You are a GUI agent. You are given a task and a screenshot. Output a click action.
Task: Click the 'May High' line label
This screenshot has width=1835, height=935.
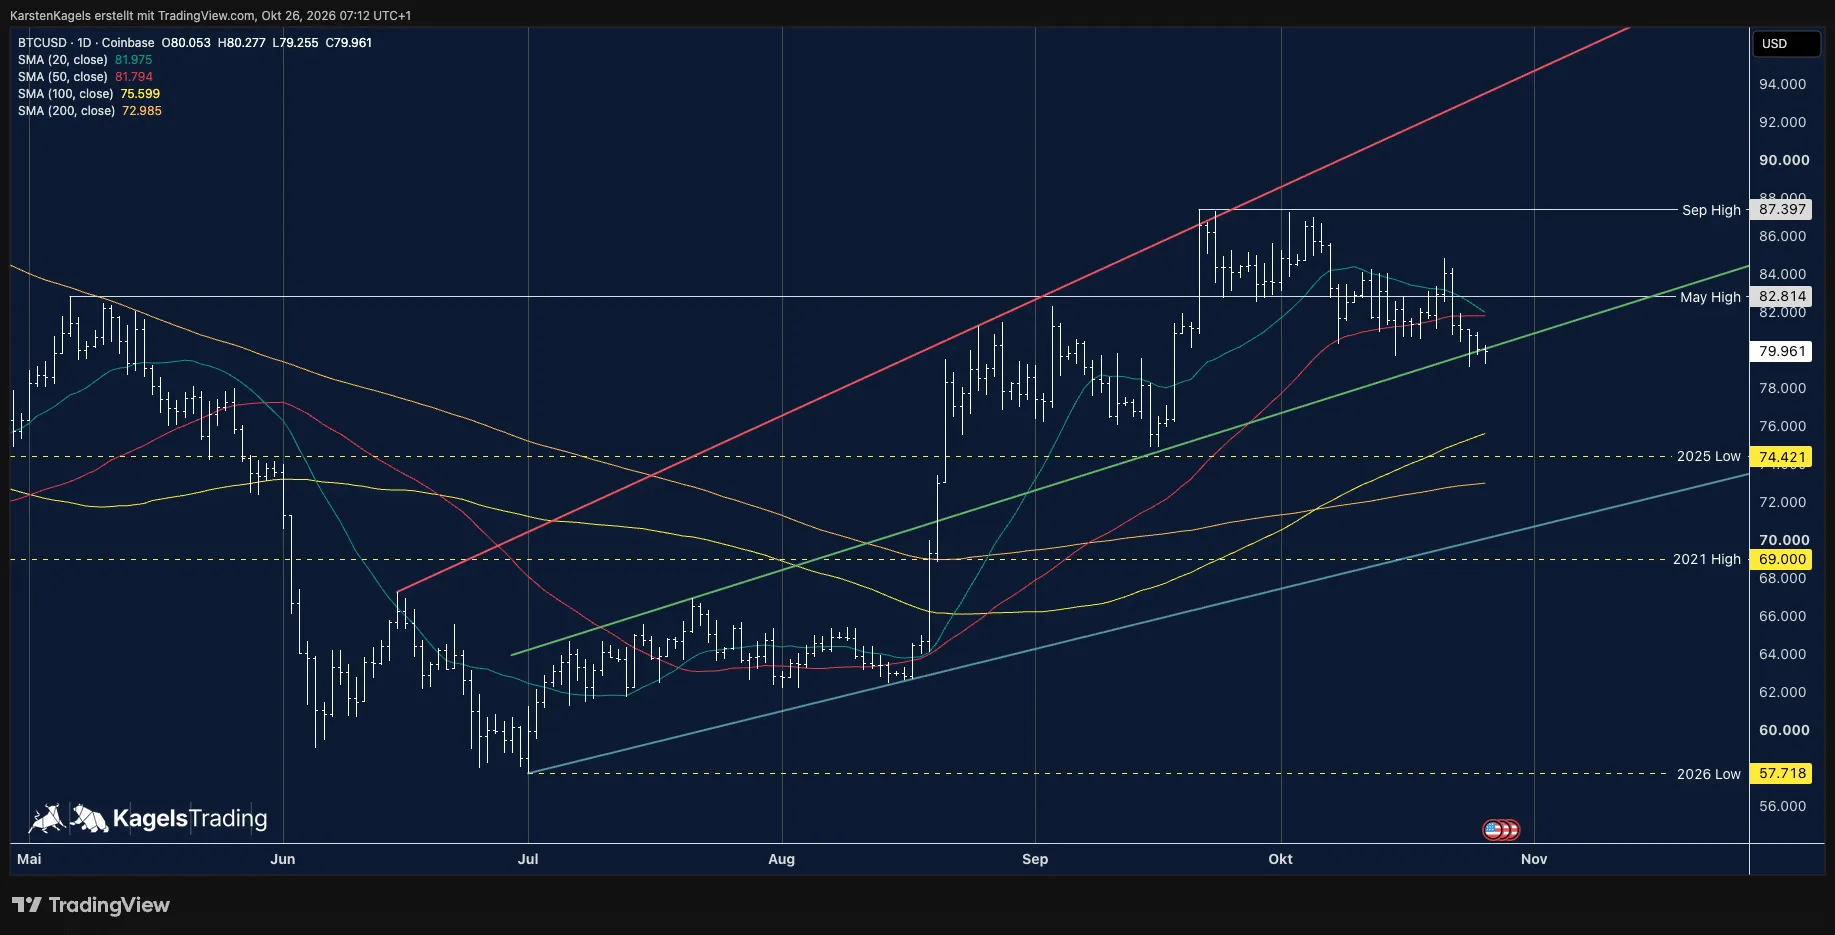pyautogui.click(x=1710, y=297)
